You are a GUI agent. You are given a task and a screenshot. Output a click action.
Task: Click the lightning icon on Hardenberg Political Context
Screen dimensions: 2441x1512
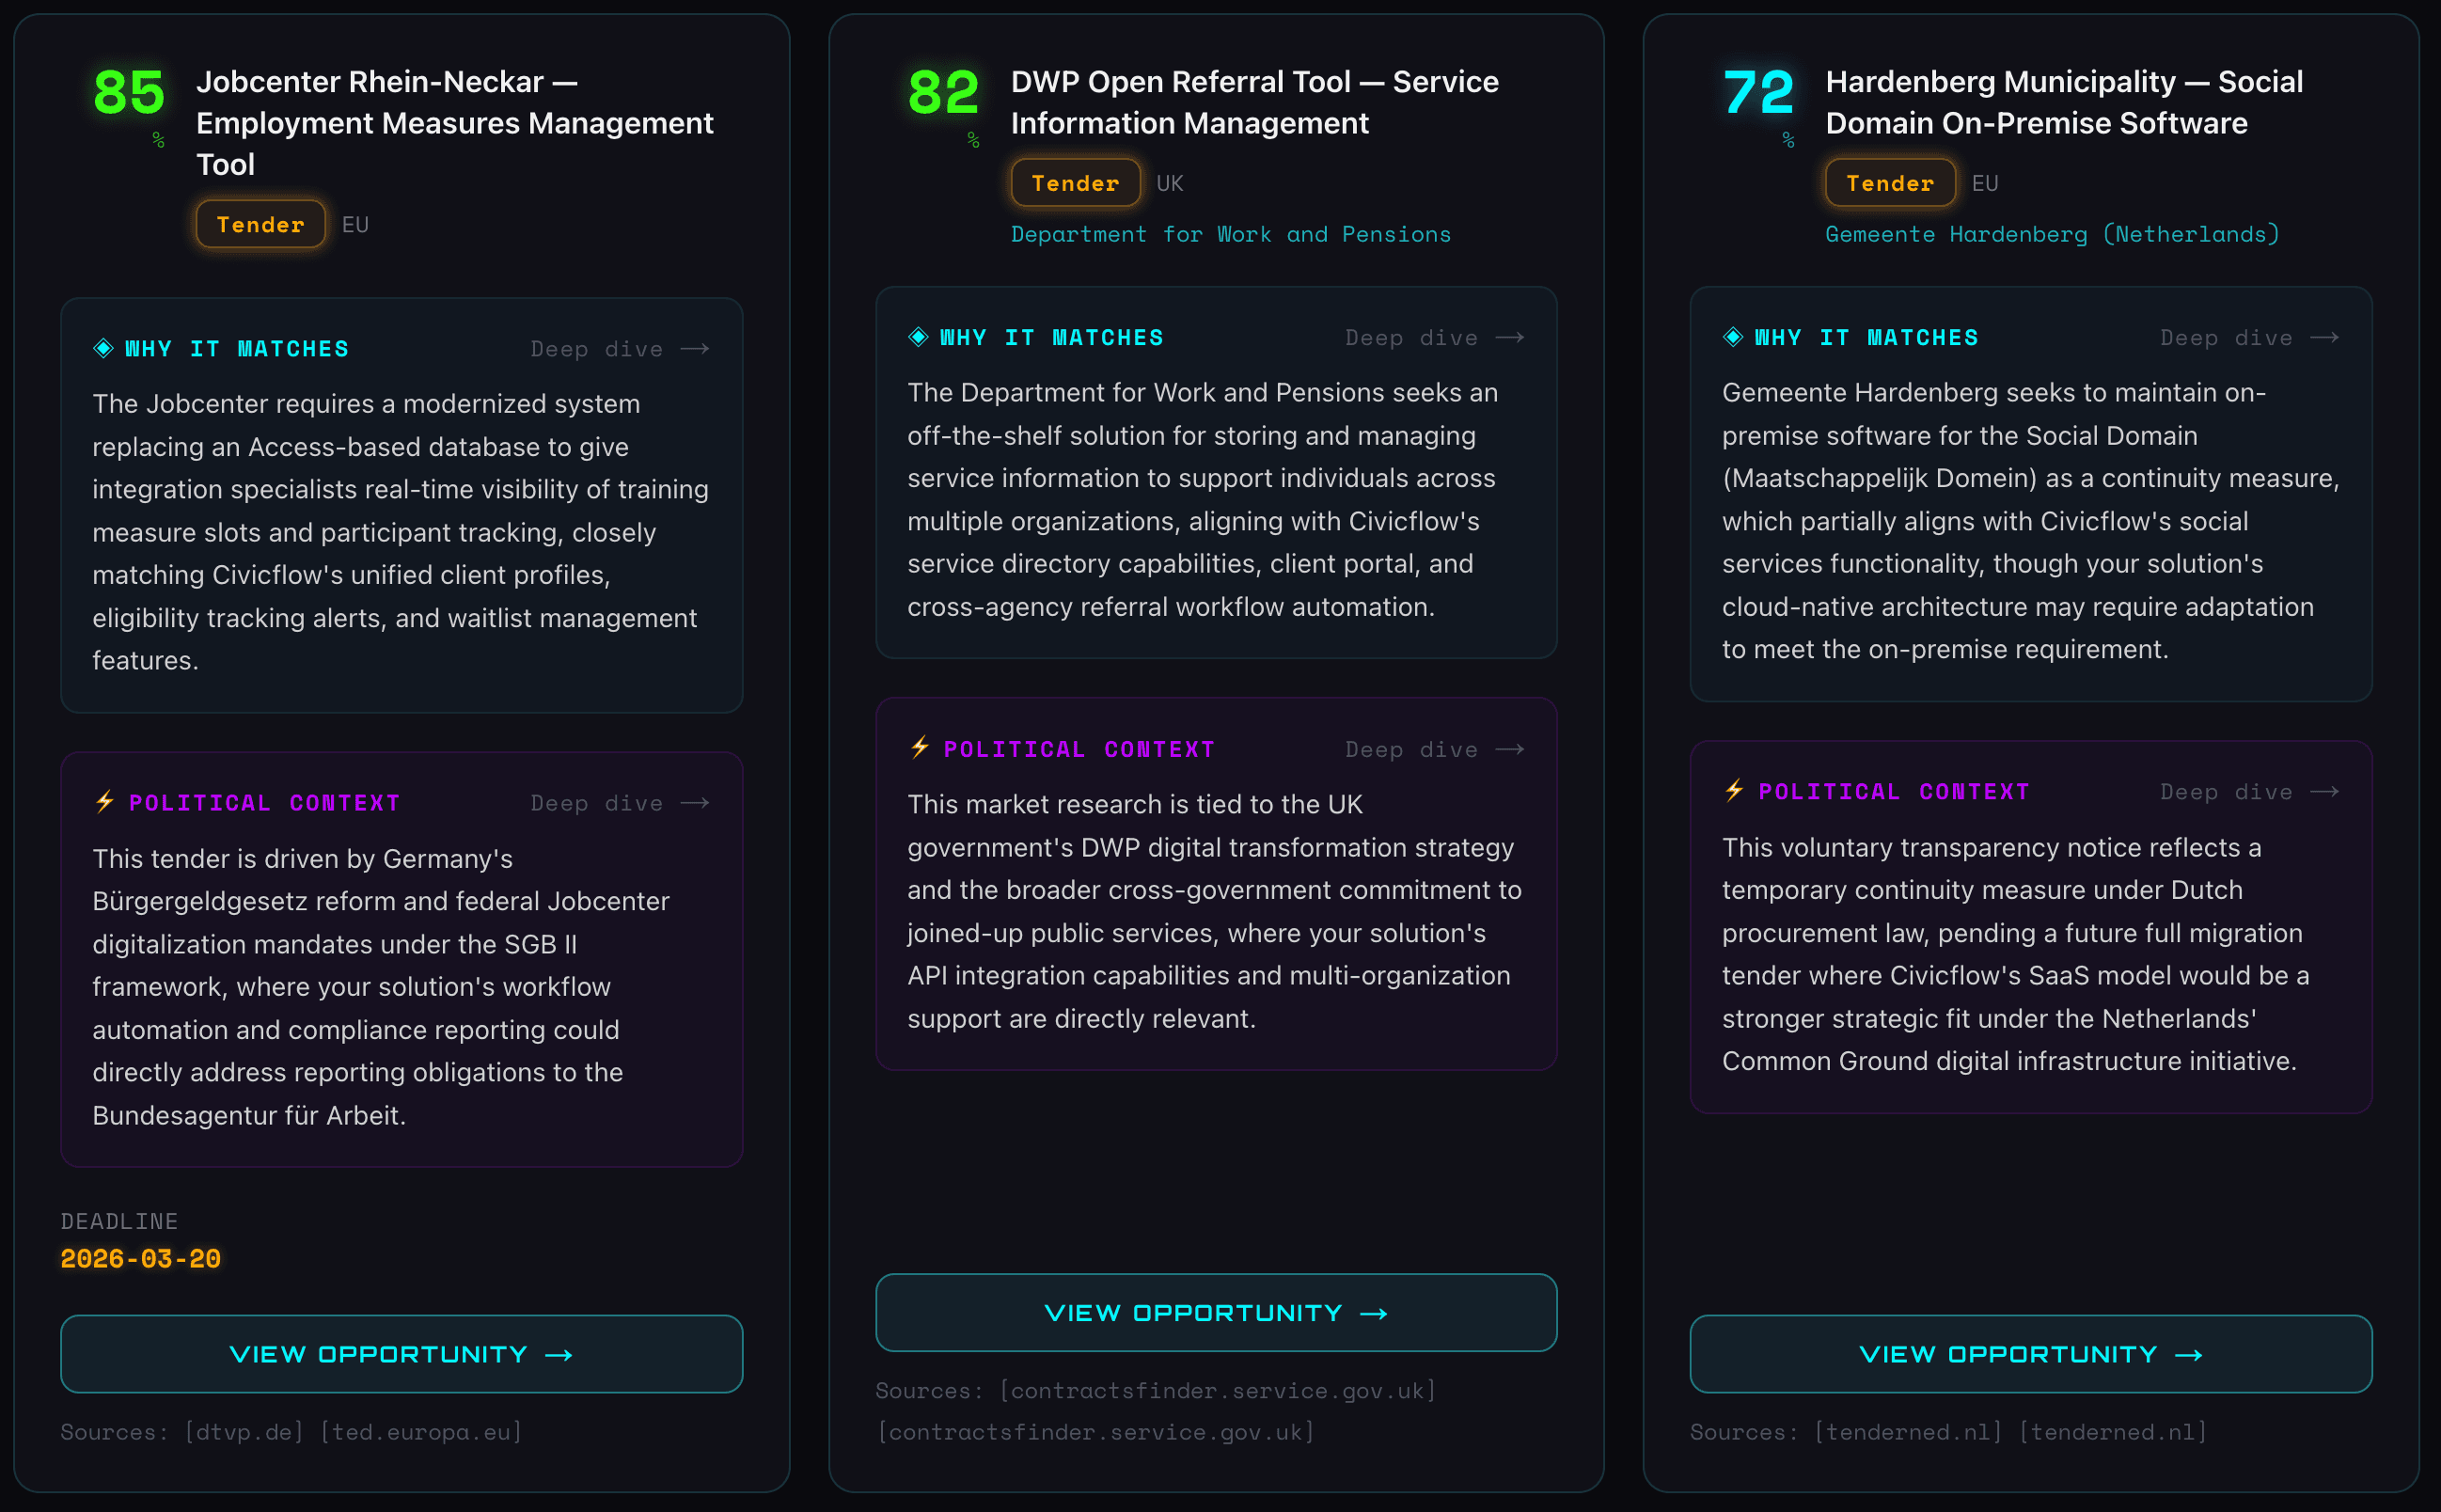[1733, 791]
